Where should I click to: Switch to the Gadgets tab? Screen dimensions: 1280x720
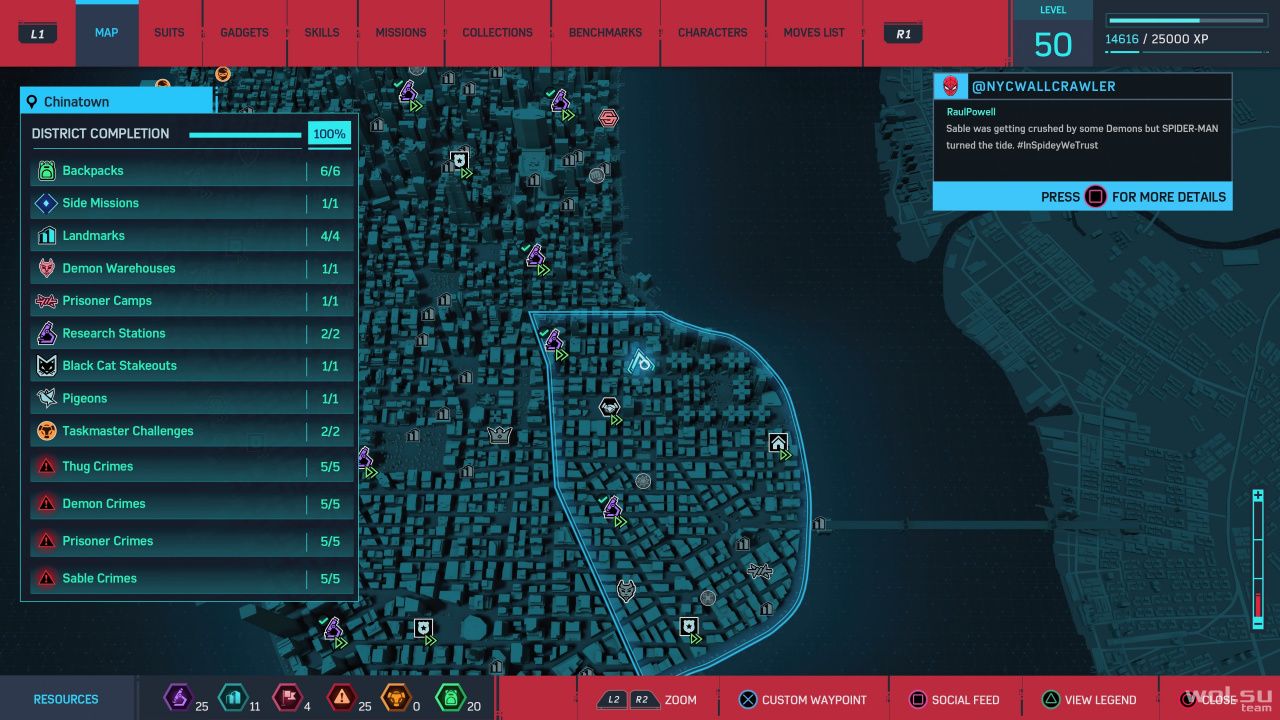click(x=244, y=33)
